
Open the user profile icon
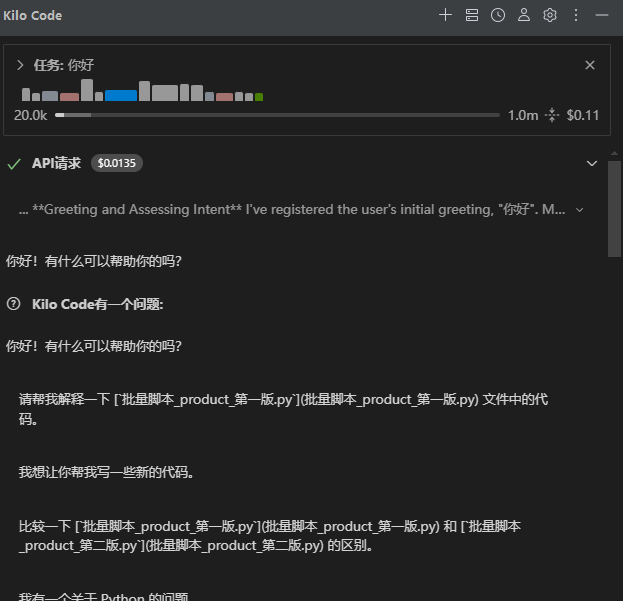(524, 15)
